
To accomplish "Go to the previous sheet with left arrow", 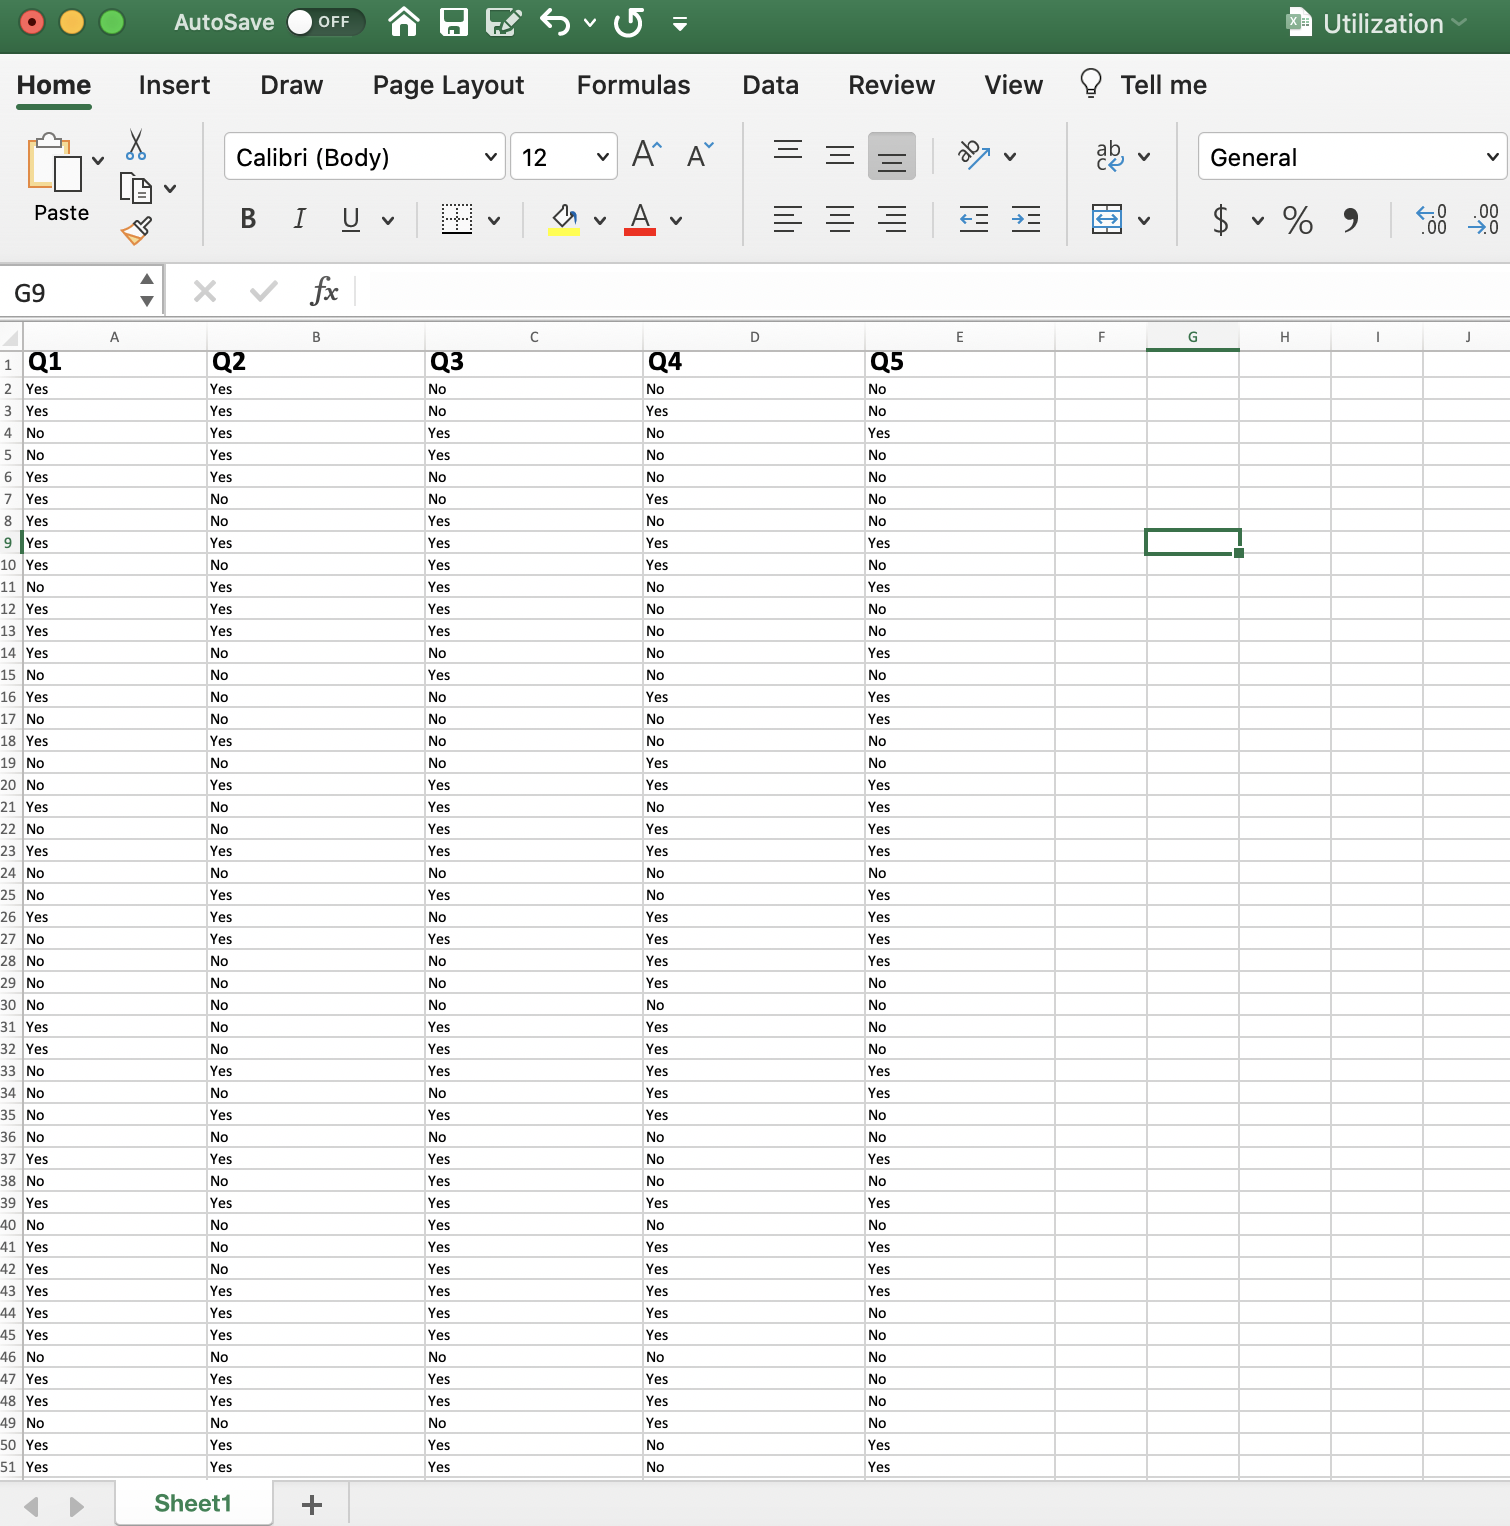I will tap(32, 1505).
